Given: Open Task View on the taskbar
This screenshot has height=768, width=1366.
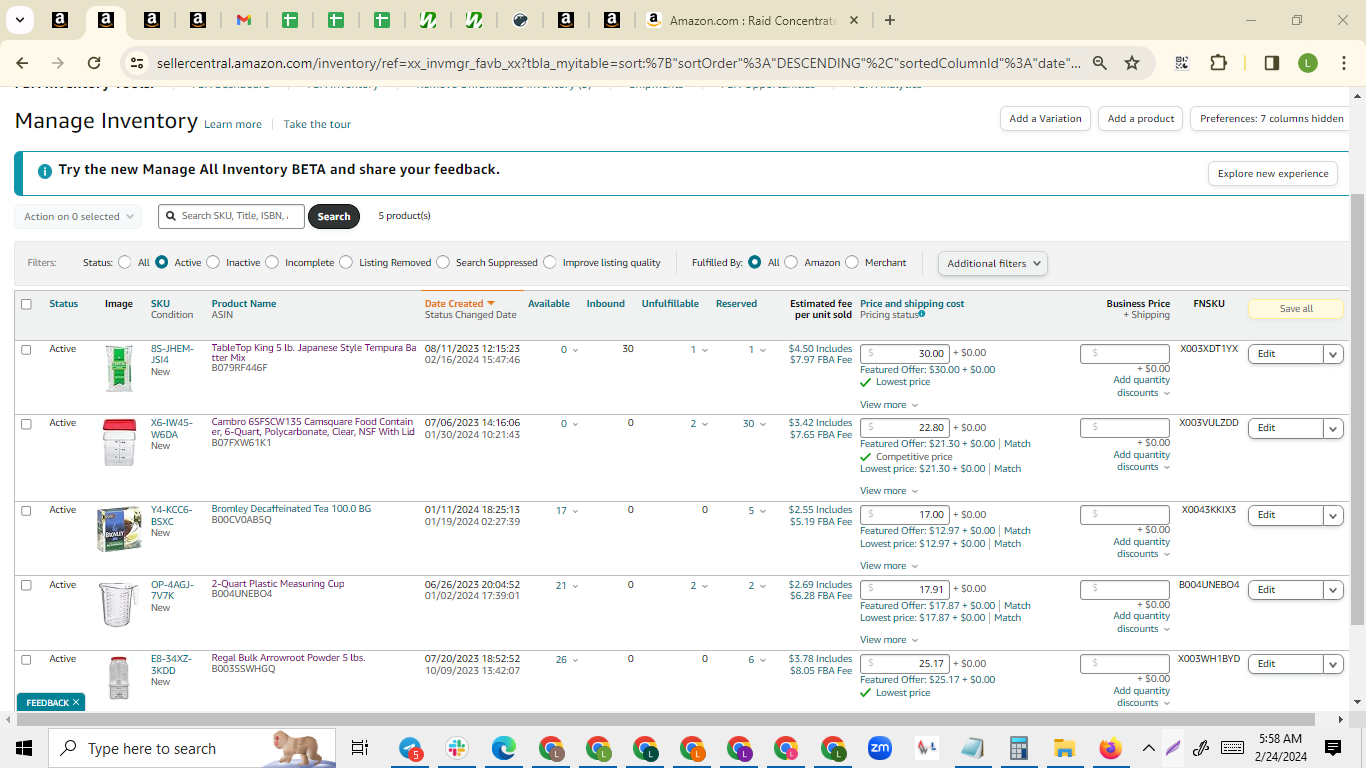Looking at the screenshot, I should pyautogui.click(x=360, y=749).
